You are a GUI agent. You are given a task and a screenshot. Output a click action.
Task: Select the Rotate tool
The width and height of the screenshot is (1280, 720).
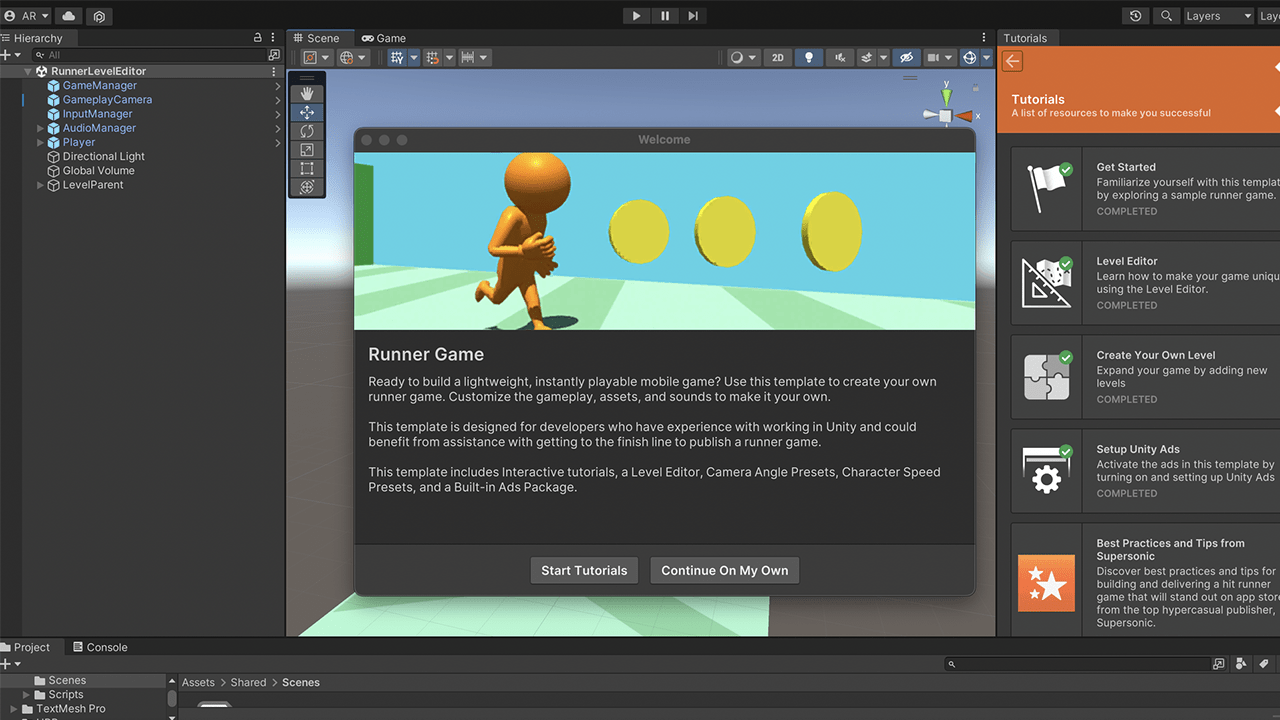pyautogui.click(x=307, y=131)
